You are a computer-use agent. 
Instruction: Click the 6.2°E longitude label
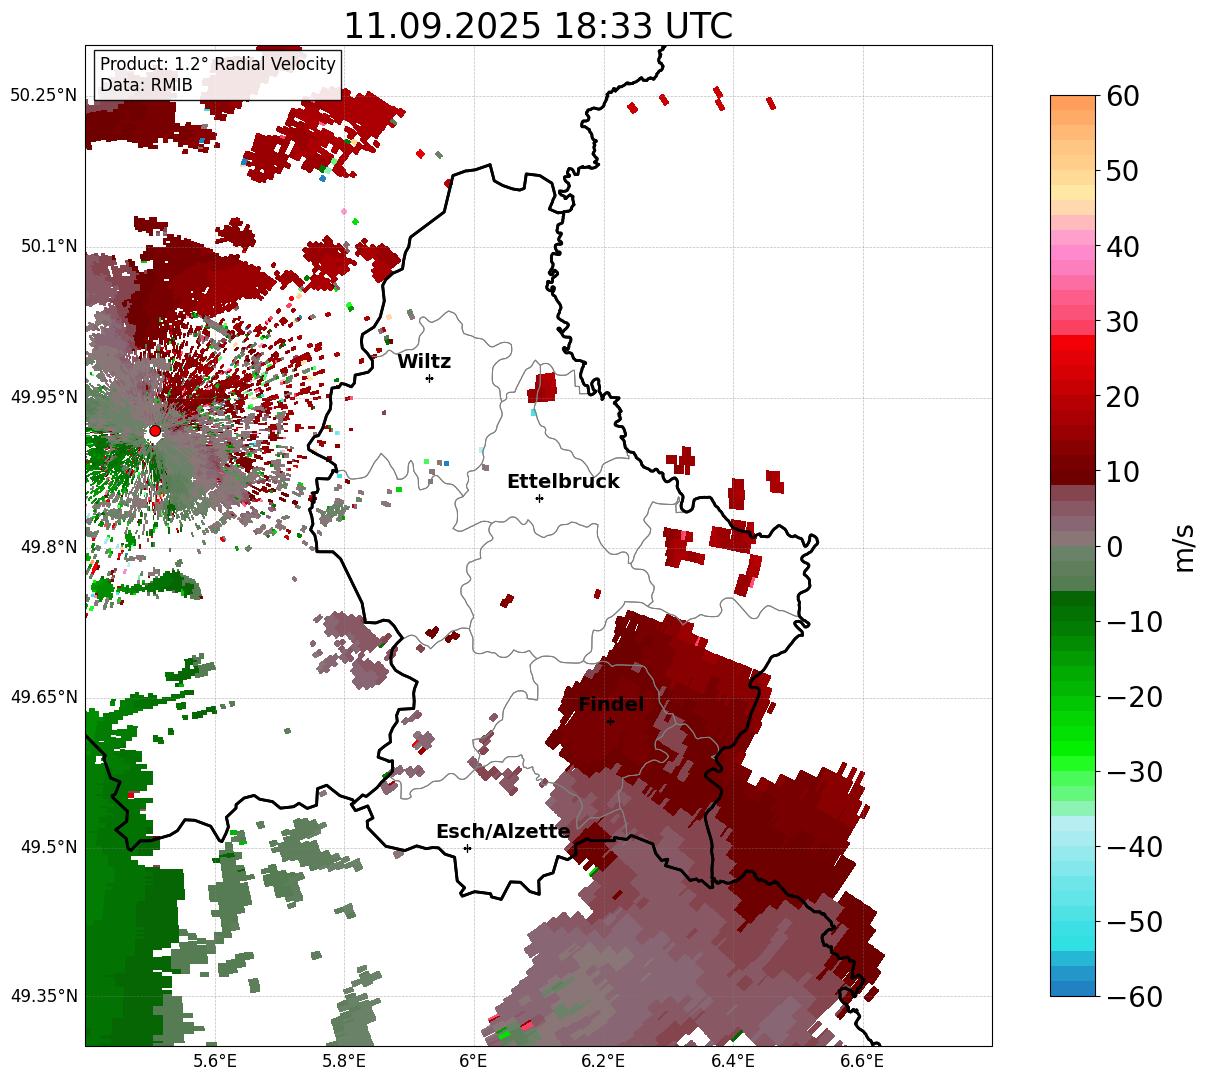(x=603, y=1061)
